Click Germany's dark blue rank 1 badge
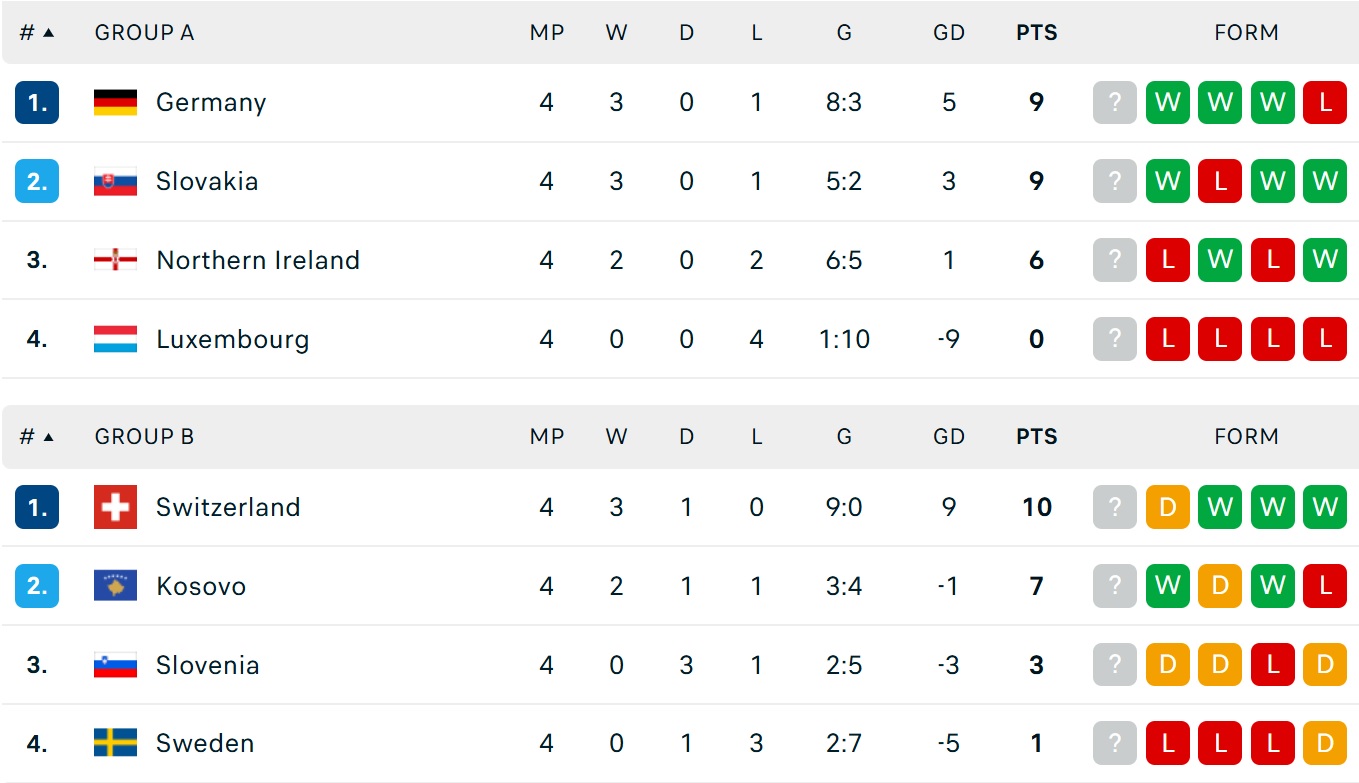 tap(37, 102)
